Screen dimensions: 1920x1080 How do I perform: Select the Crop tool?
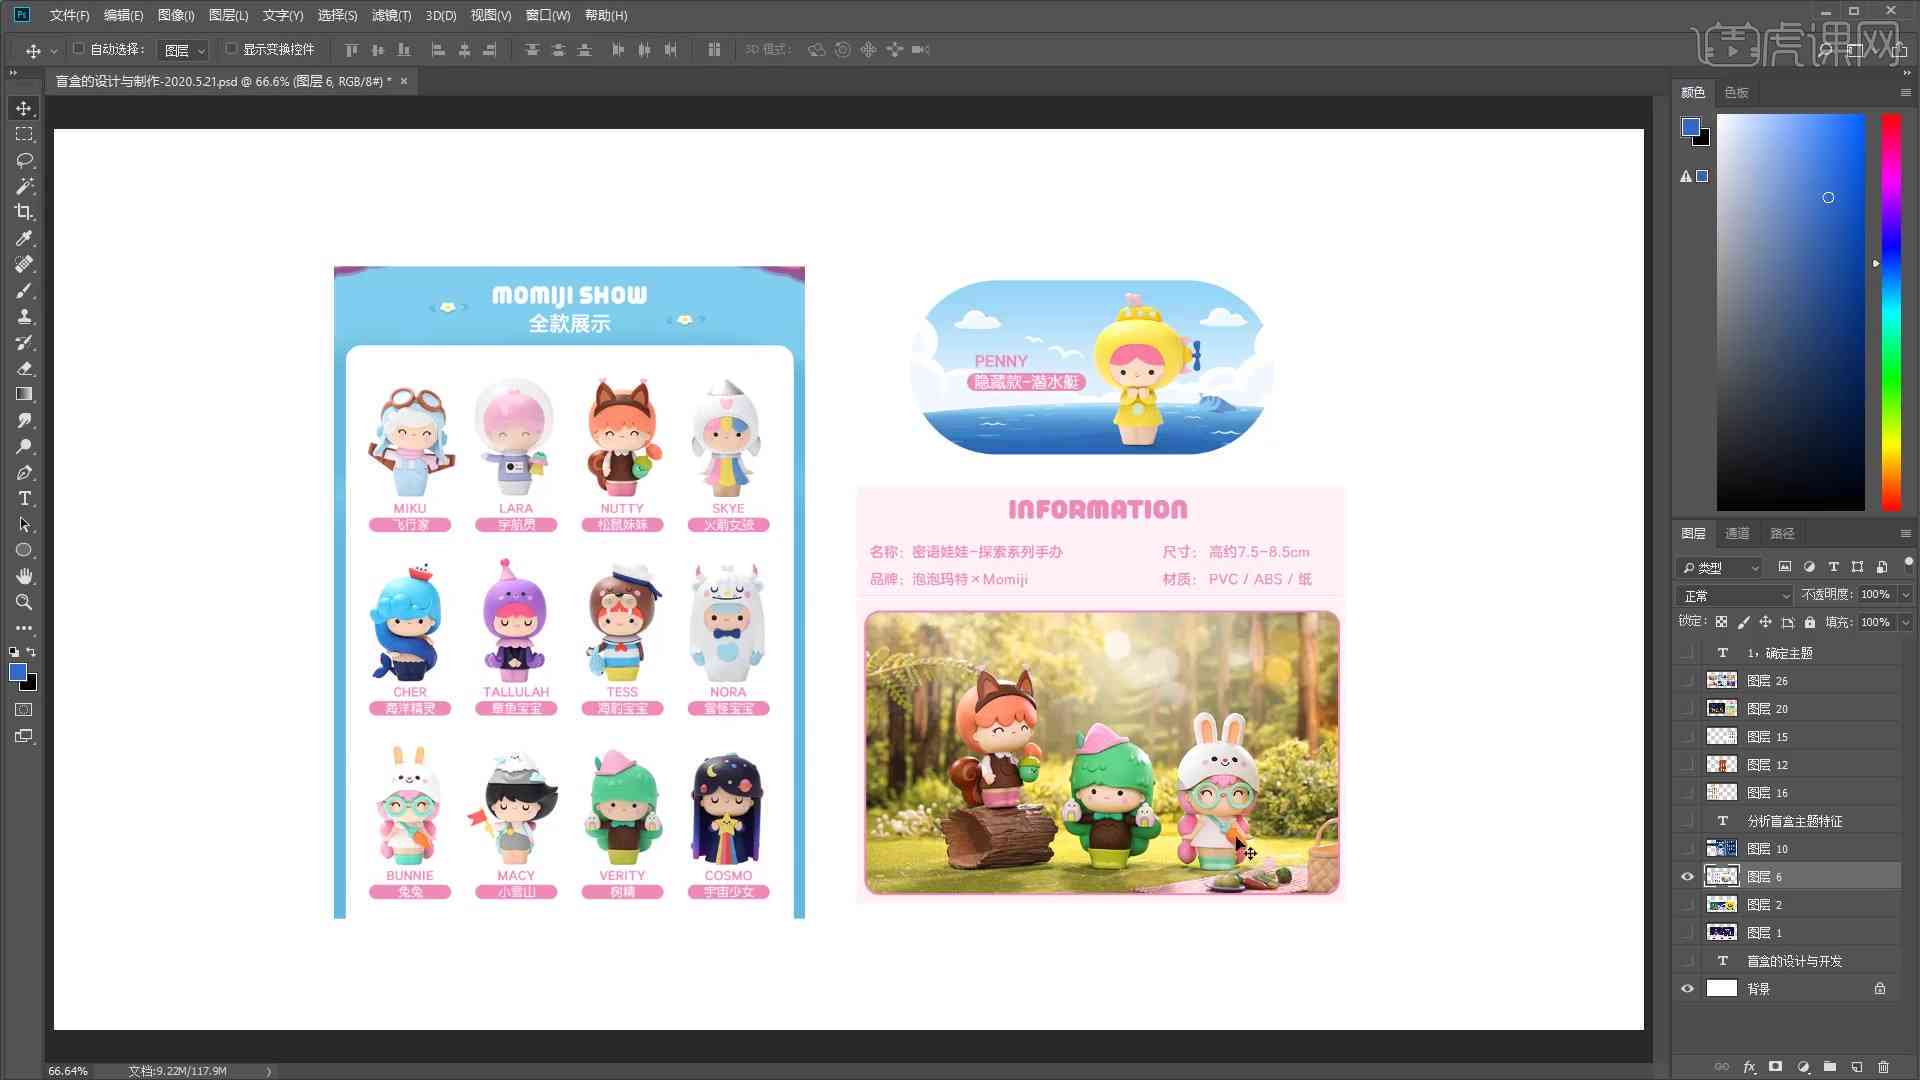pos(24,212)
